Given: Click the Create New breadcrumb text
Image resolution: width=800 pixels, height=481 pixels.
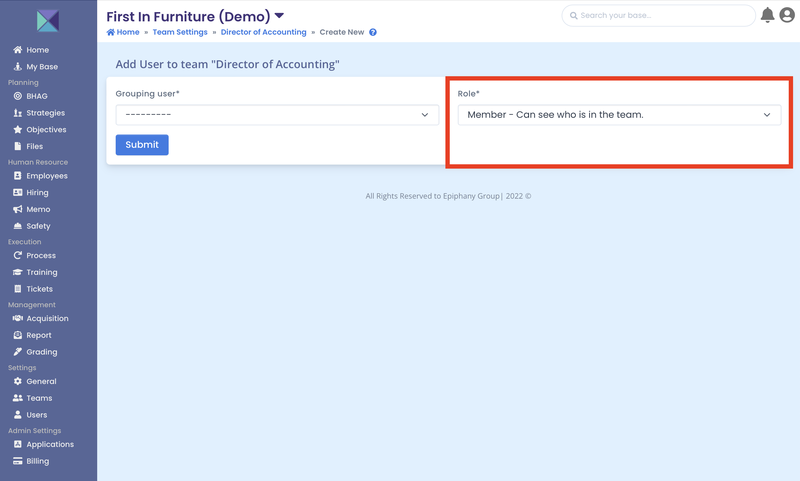Looking at the screenshot, I should coord(342,32).
